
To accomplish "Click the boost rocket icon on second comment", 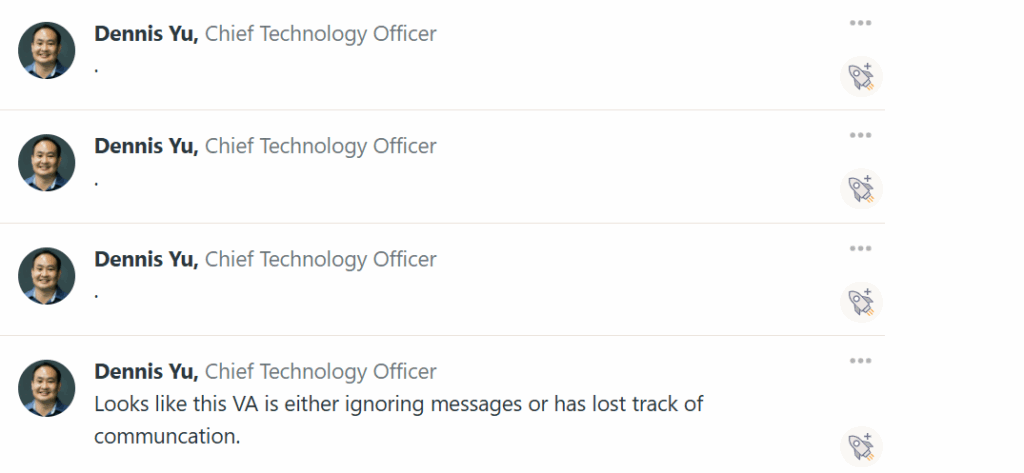I will tap(861, 189).
